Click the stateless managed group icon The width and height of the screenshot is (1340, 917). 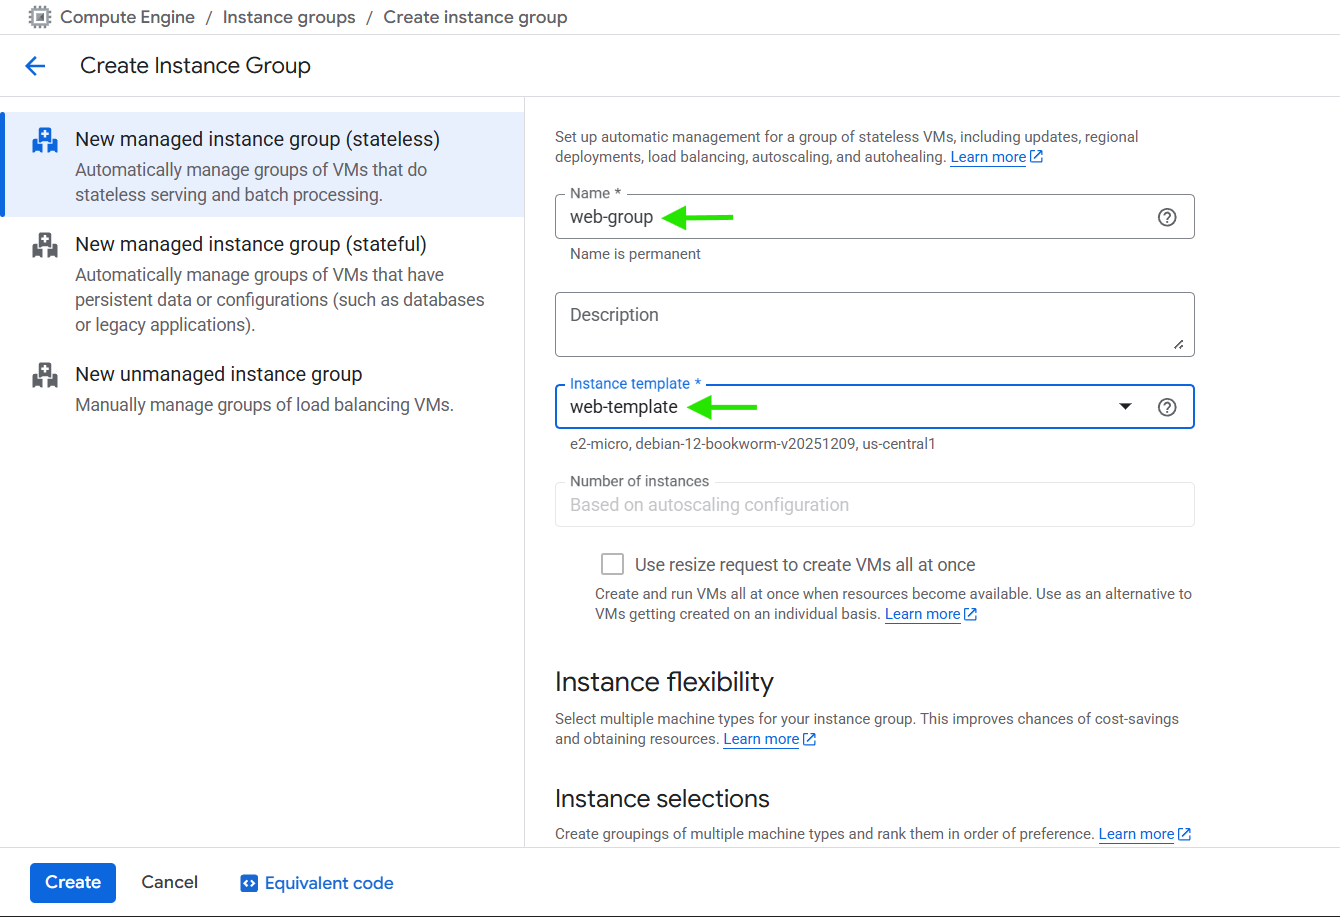click(45, 140)
